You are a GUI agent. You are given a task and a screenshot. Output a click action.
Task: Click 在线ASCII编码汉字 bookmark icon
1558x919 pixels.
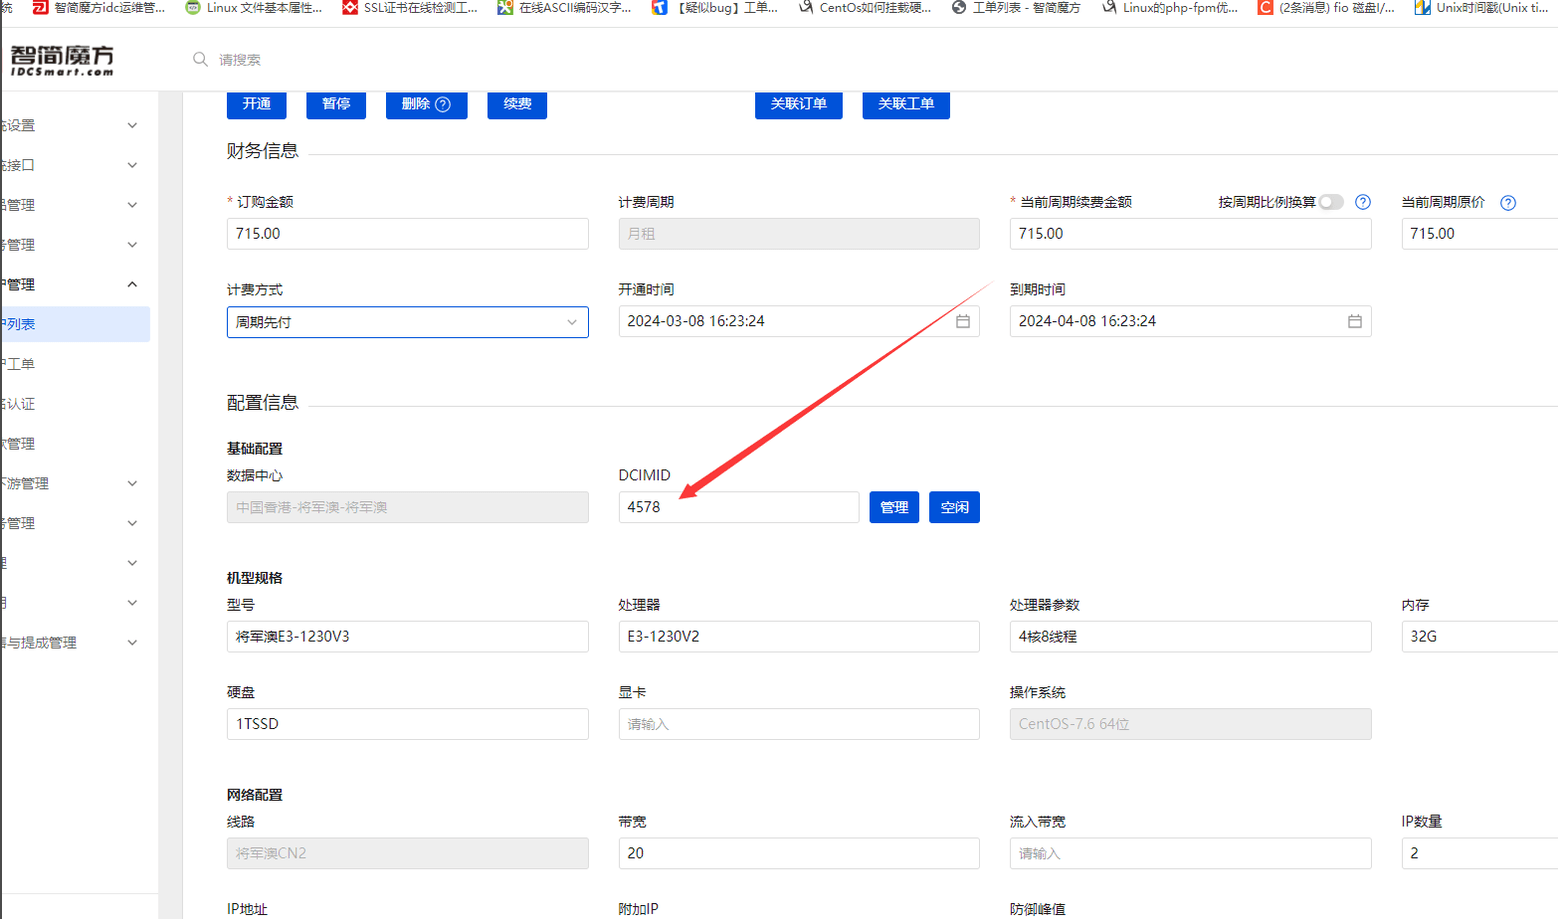(505, 7)
